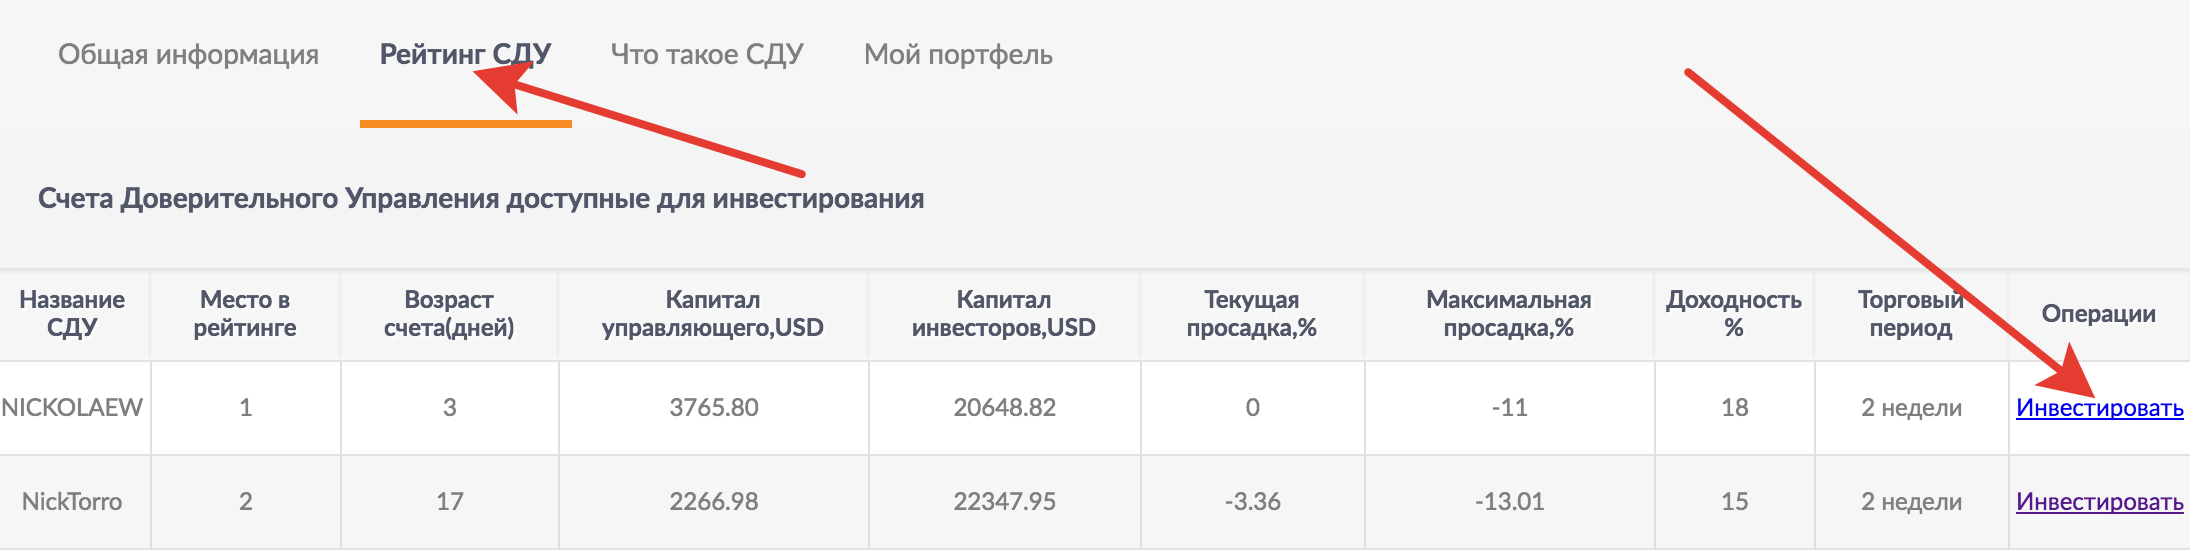This screenshot has width=2190, height=550.
Task: Click the Капитал управляющего,USD column header
Action: [713, 314]
